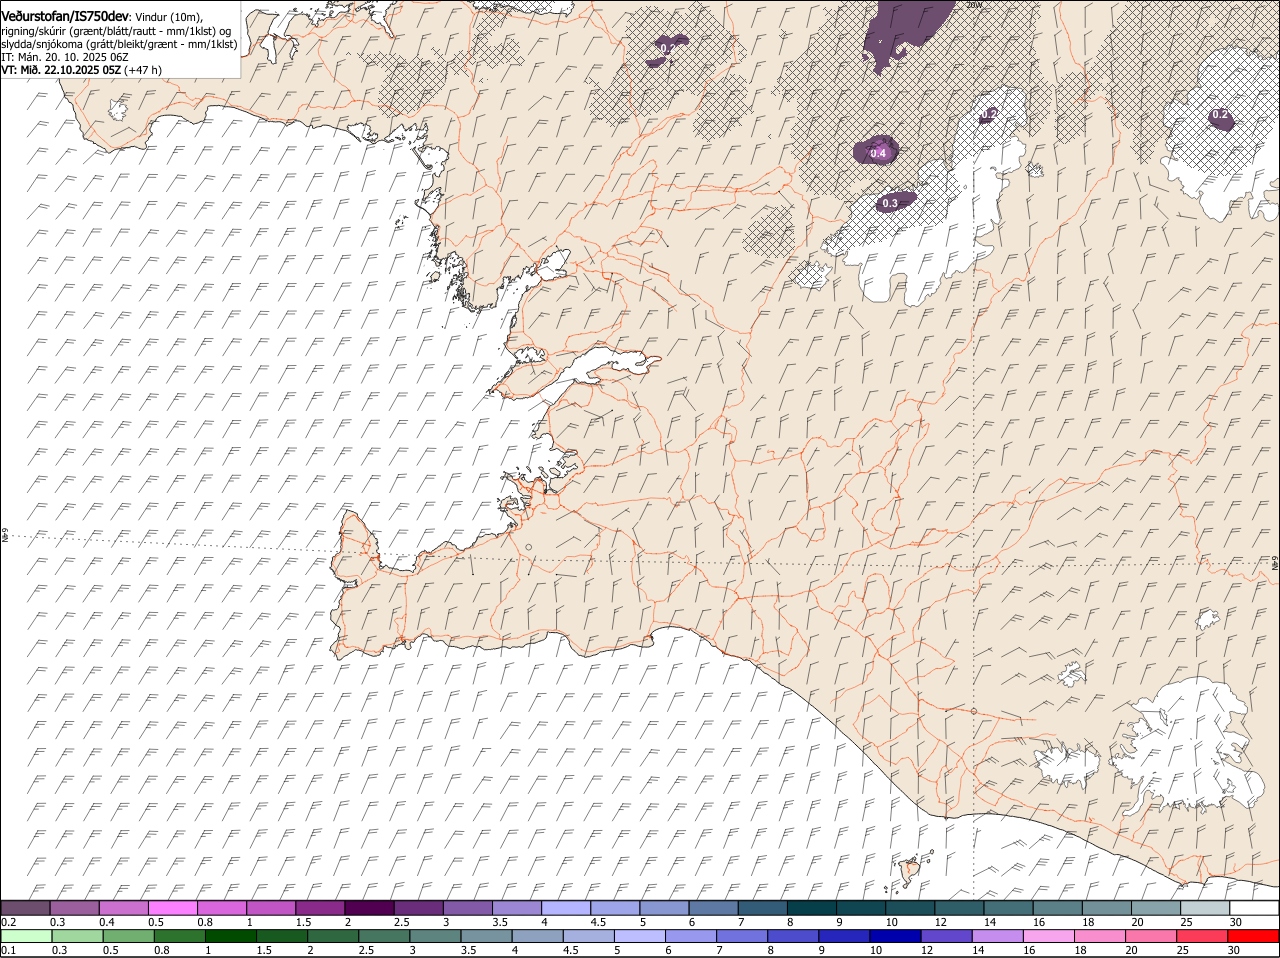Click the 0.4 precipitation contour label
The width and height of the screenshot is (1280, 958).
point(879,153)
